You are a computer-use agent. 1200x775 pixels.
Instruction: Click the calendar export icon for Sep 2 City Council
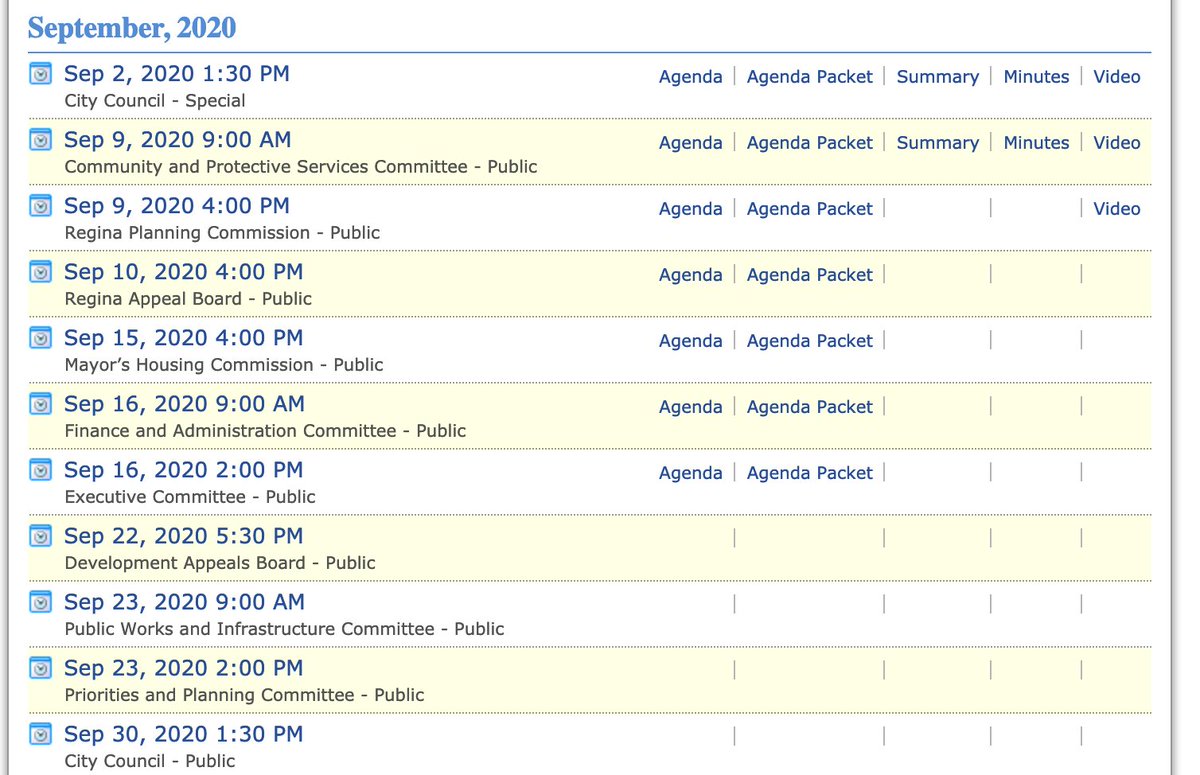click(x=40, y=73)
